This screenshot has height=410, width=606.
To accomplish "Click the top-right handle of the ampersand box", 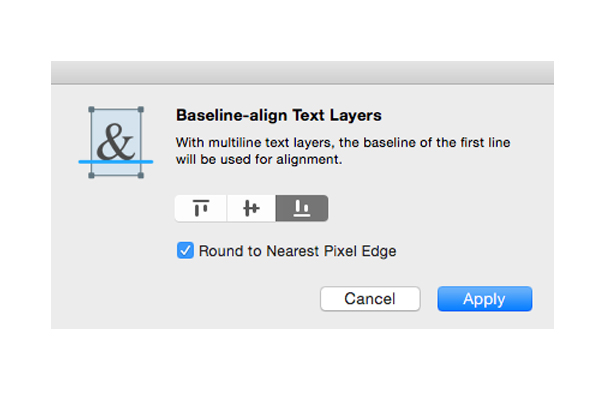I will pos(141,110).
